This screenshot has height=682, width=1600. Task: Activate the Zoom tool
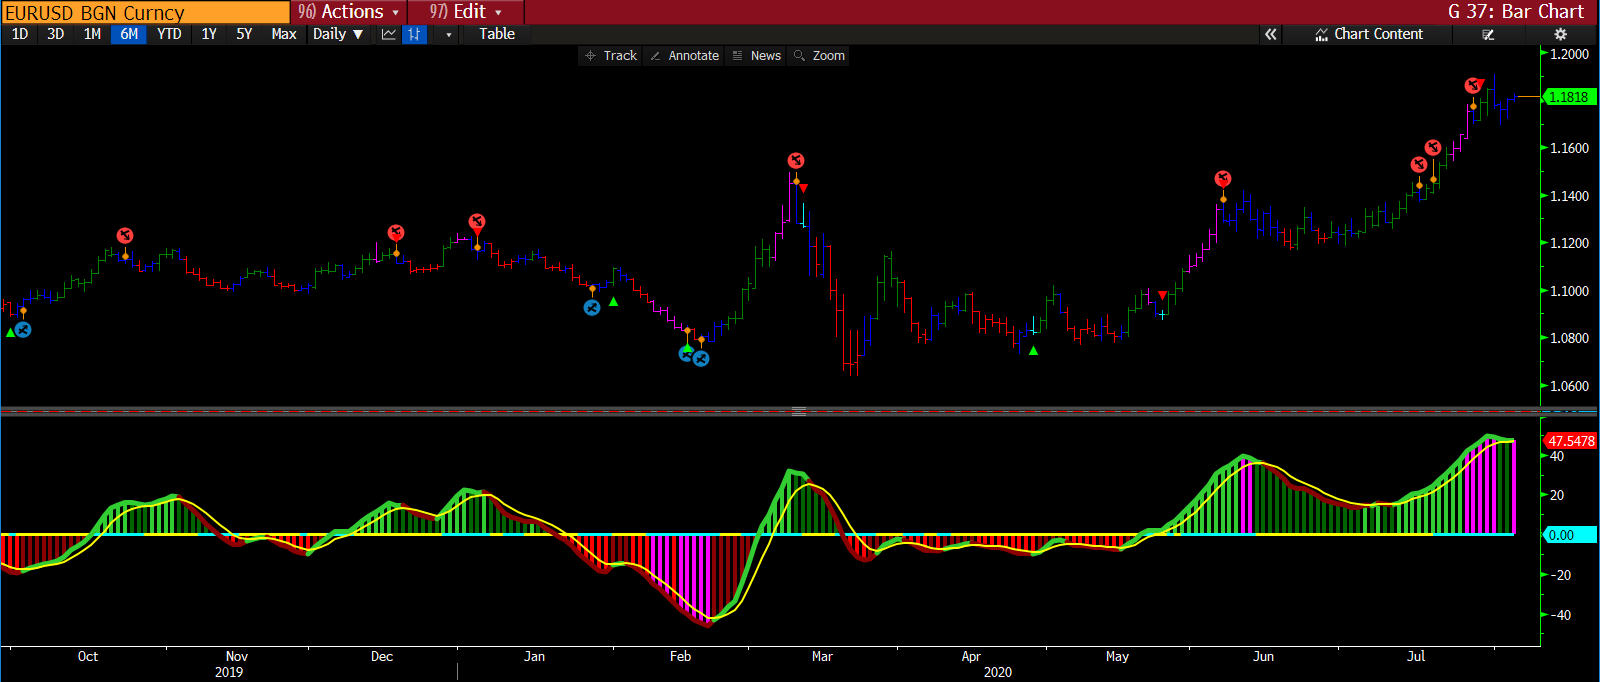(x=819, y=56)
